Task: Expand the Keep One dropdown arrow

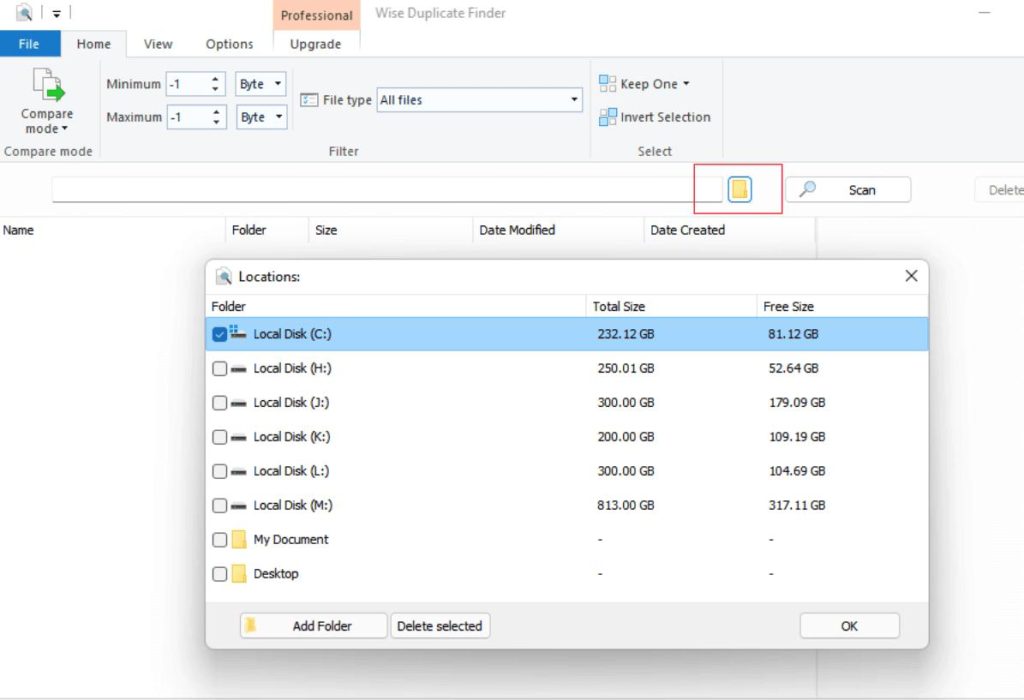Action: pos(686,84)
